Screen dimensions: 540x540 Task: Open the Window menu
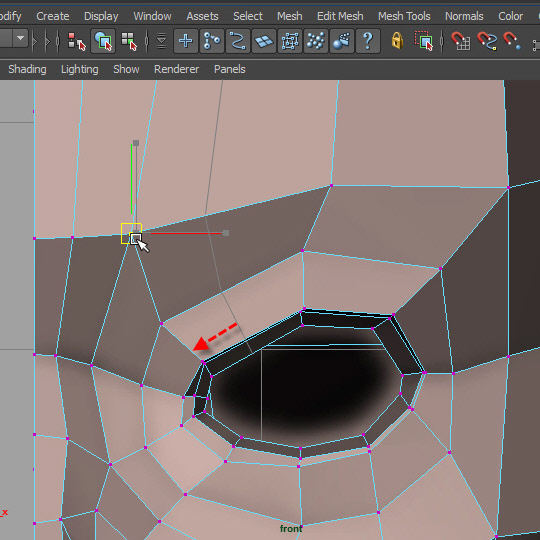pos(152,16)
